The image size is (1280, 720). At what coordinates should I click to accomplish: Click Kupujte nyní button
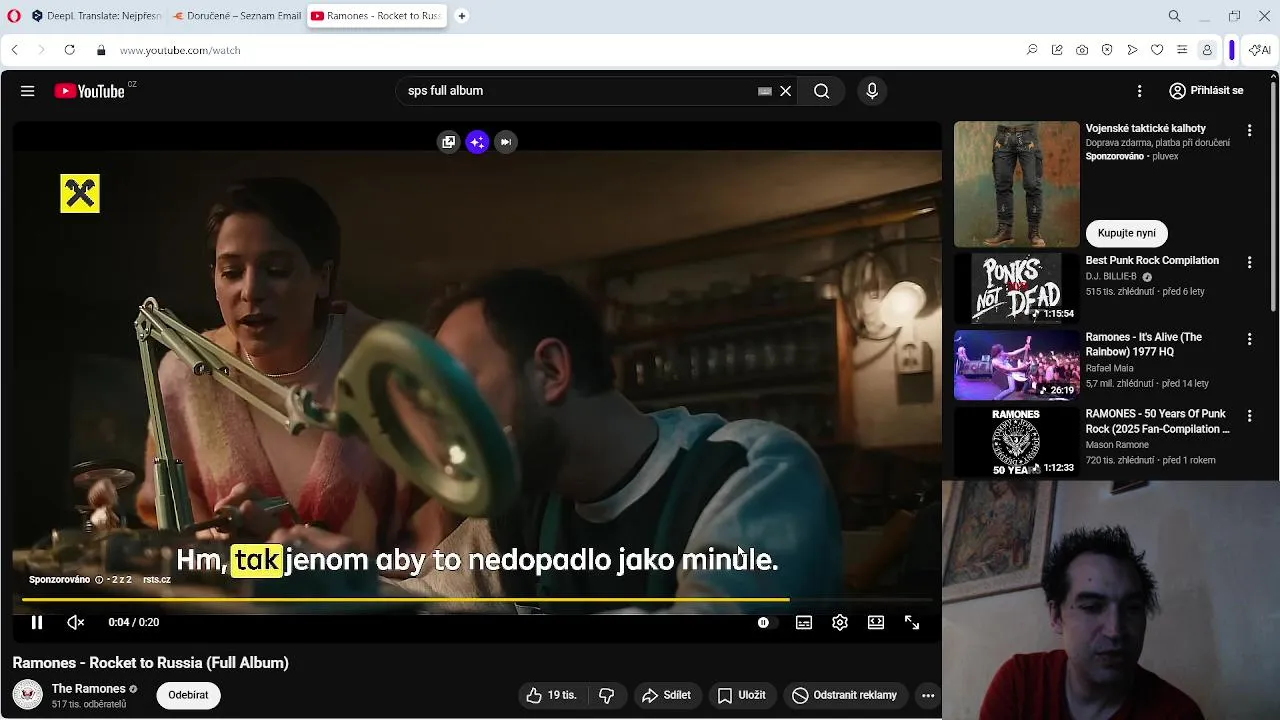pyautogui.click(x=1127, y=233)
